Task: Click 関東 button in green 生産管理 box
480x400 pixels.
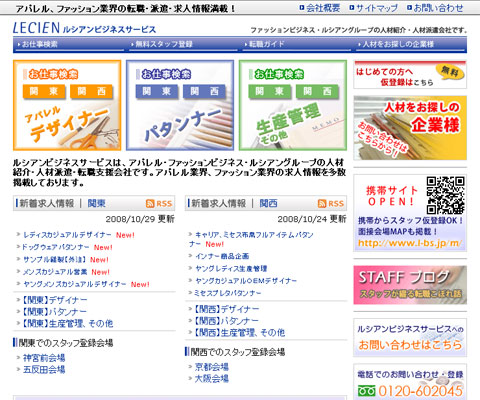Action: (270, 92)
